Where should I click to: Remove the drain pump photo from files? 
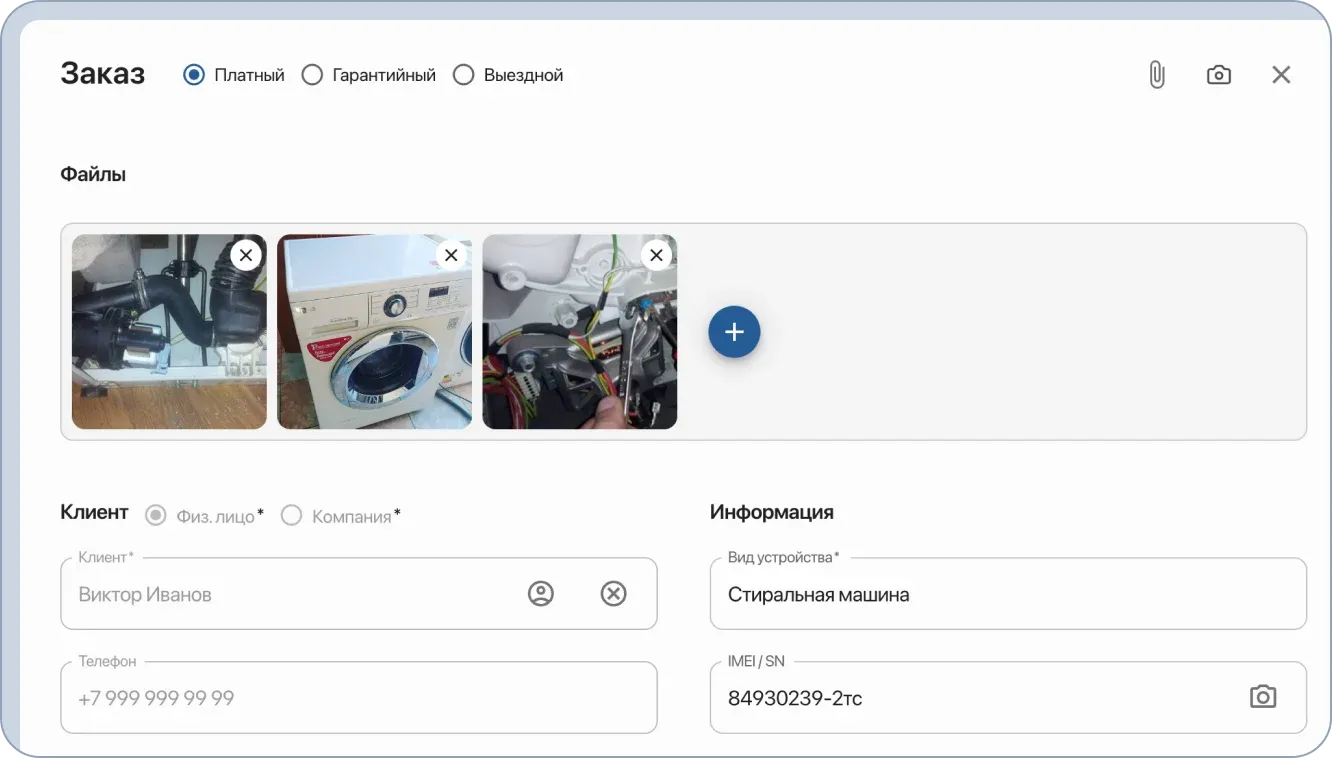[x=246, y=255]
